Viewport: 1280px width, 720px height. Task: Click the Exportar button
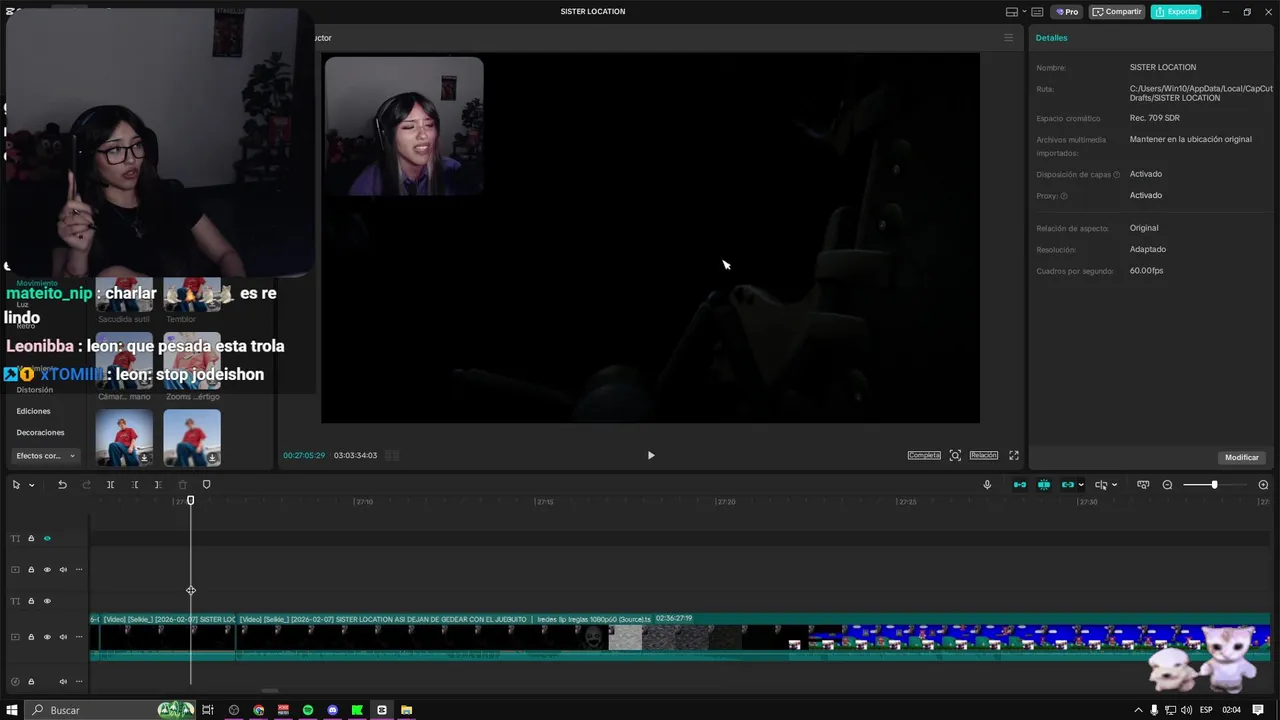[1176, 12]
